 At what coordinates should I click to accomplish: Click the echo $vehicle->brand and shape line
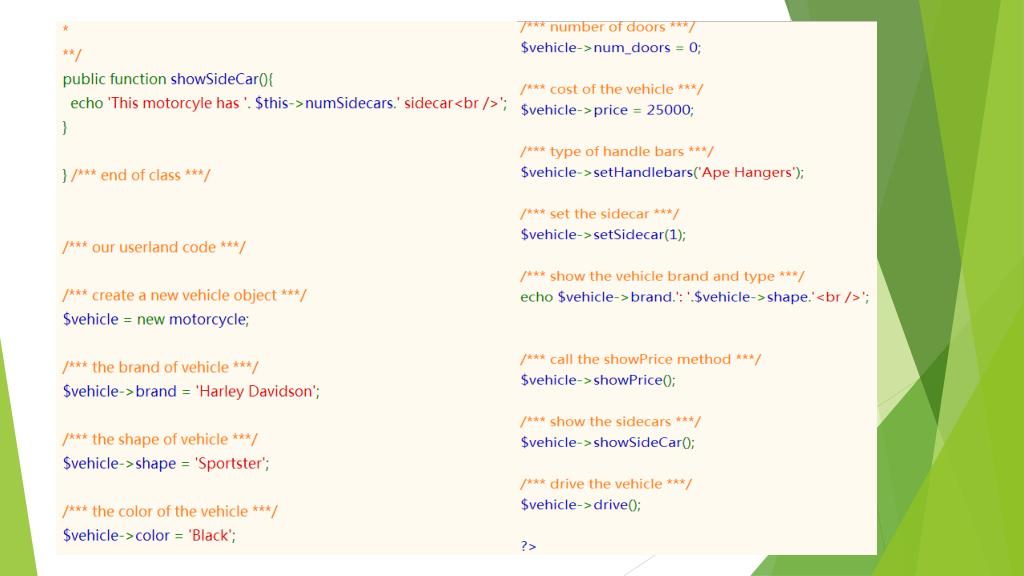pos(695,297)
